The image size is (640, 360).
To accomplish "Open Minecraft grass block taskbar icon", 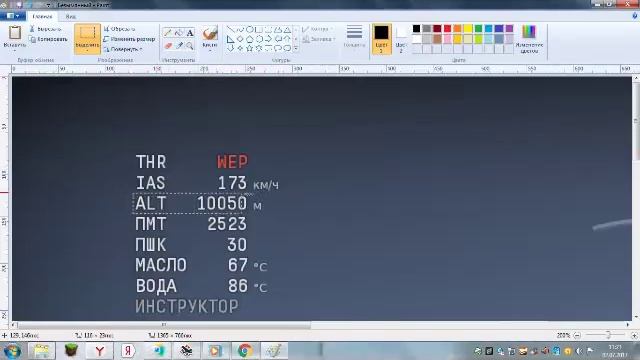I will tap(71, 351).
